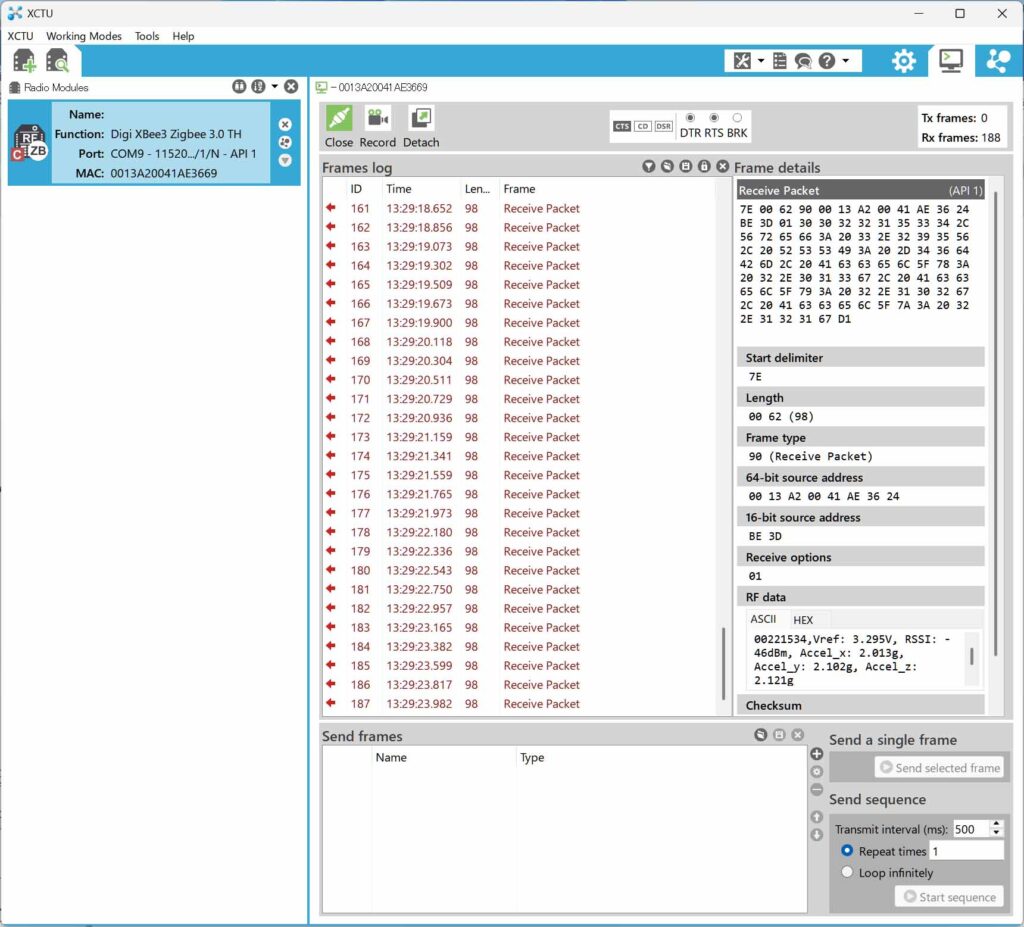
Task: Click Send selected frame button
Action: (x=939, y=768)
